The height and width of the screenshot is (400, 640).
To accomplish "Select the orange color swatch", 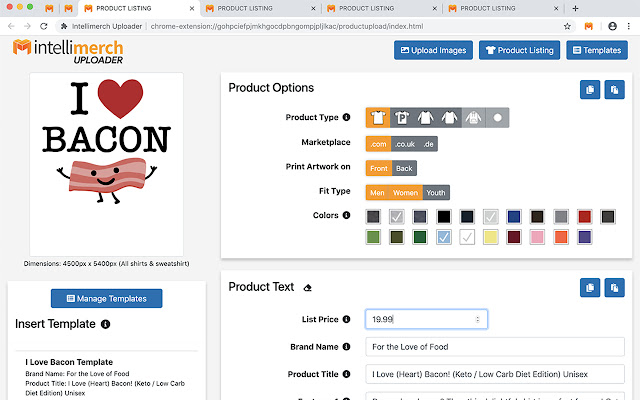I will 561,237.
